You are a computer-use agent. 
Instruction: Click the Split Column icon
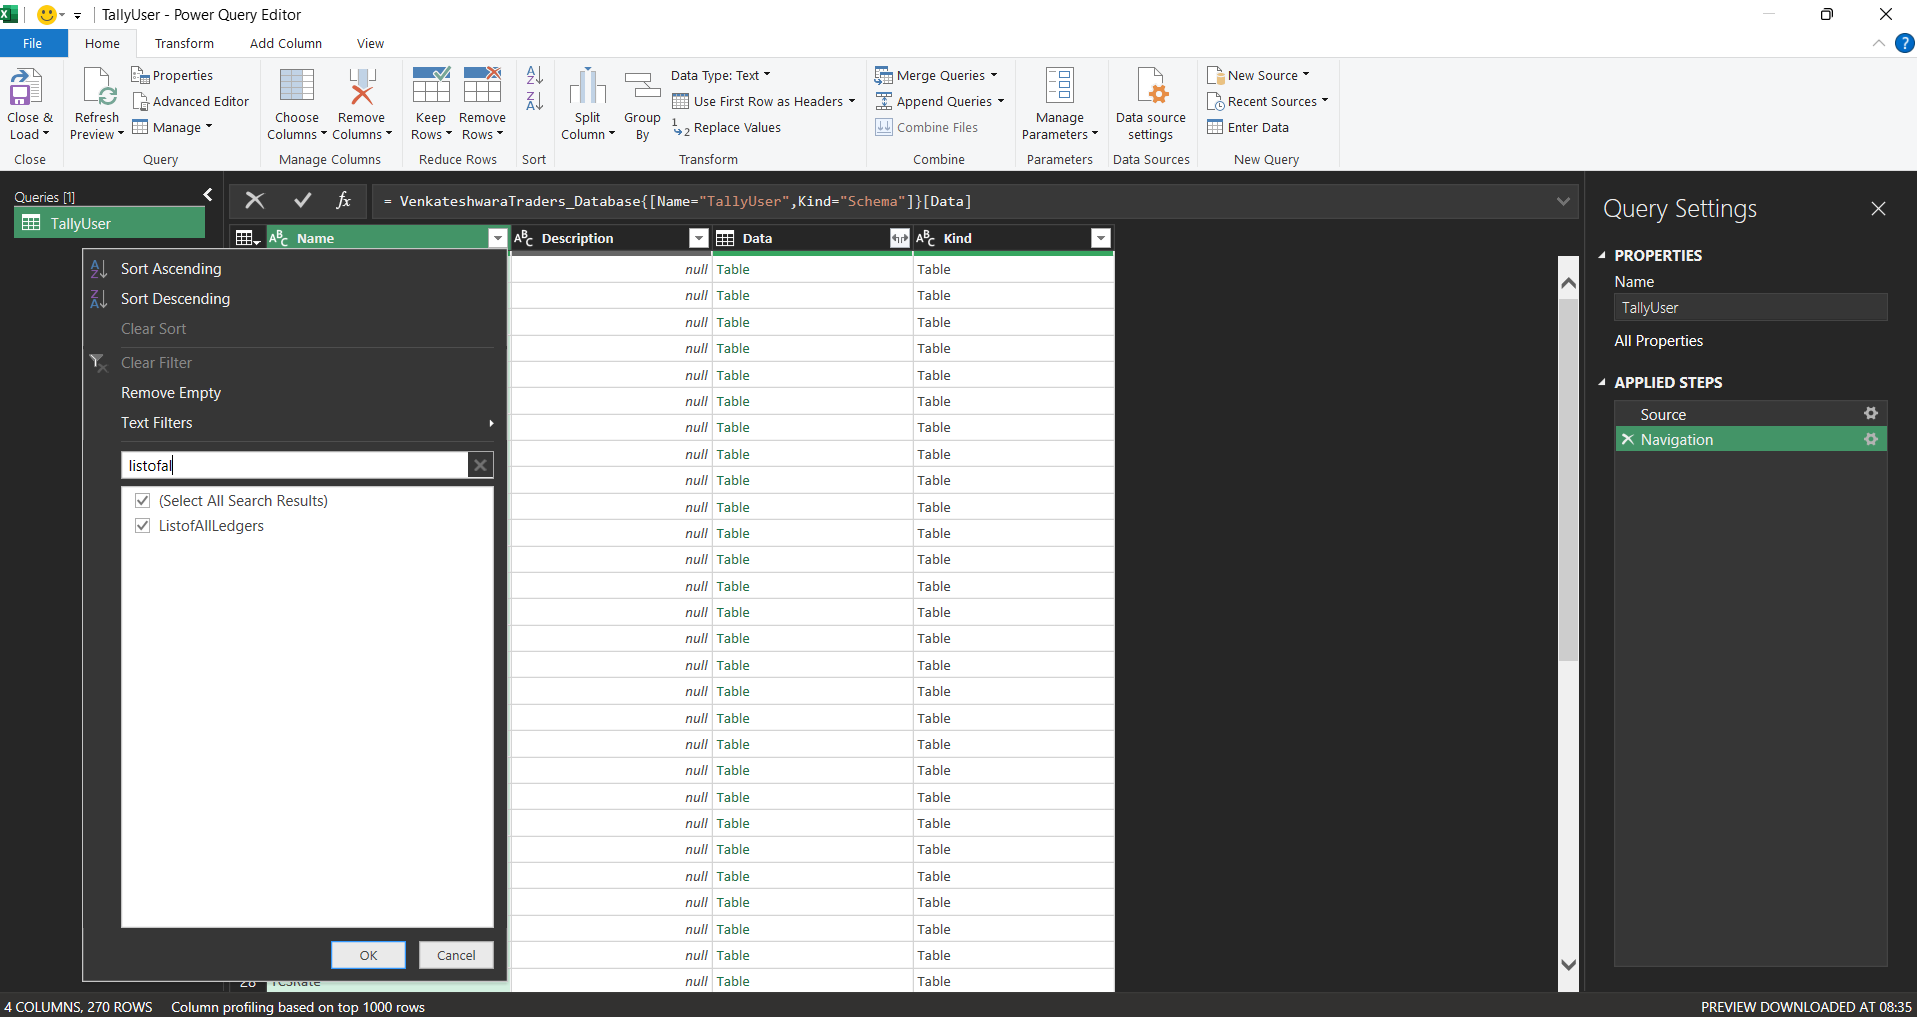587,88
